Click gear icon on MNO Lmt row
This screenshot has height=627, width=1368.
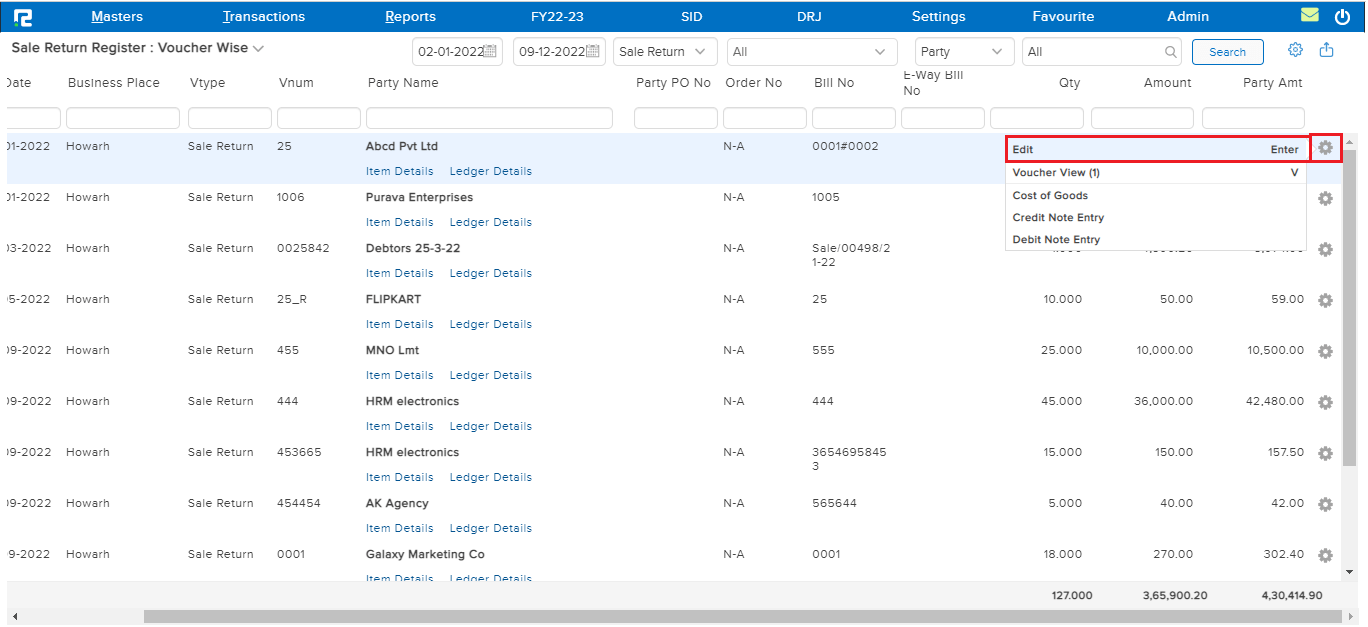pos(1325,351)
